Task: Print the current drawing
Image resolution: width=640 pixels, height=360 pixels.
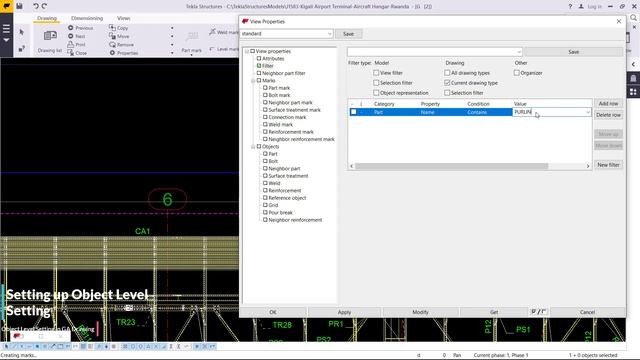Action: point(77,44)
